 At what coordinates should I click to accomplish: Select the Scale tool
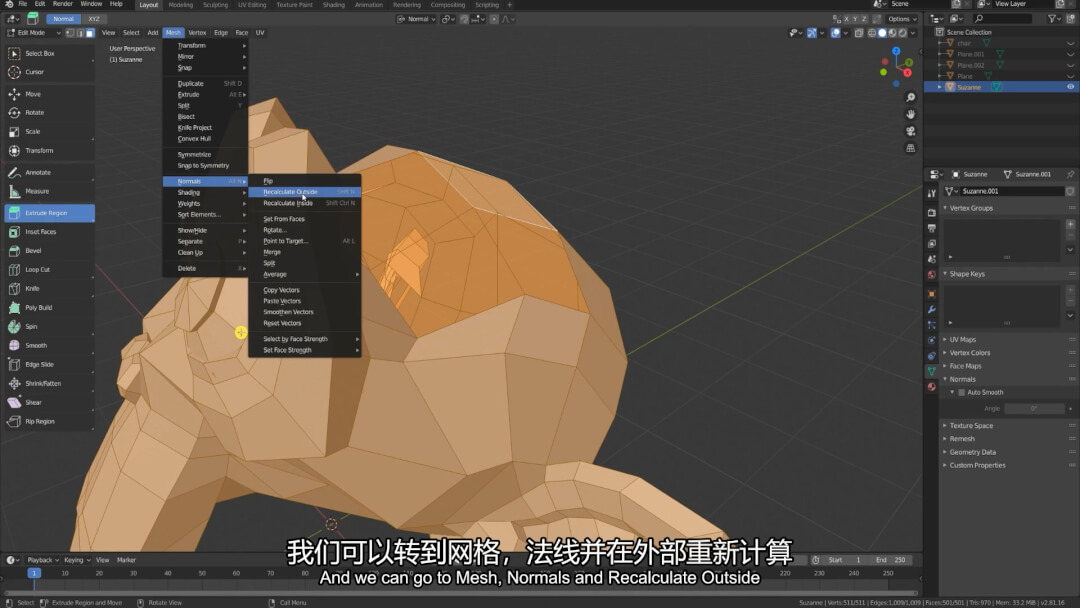[x=49, y=132]
